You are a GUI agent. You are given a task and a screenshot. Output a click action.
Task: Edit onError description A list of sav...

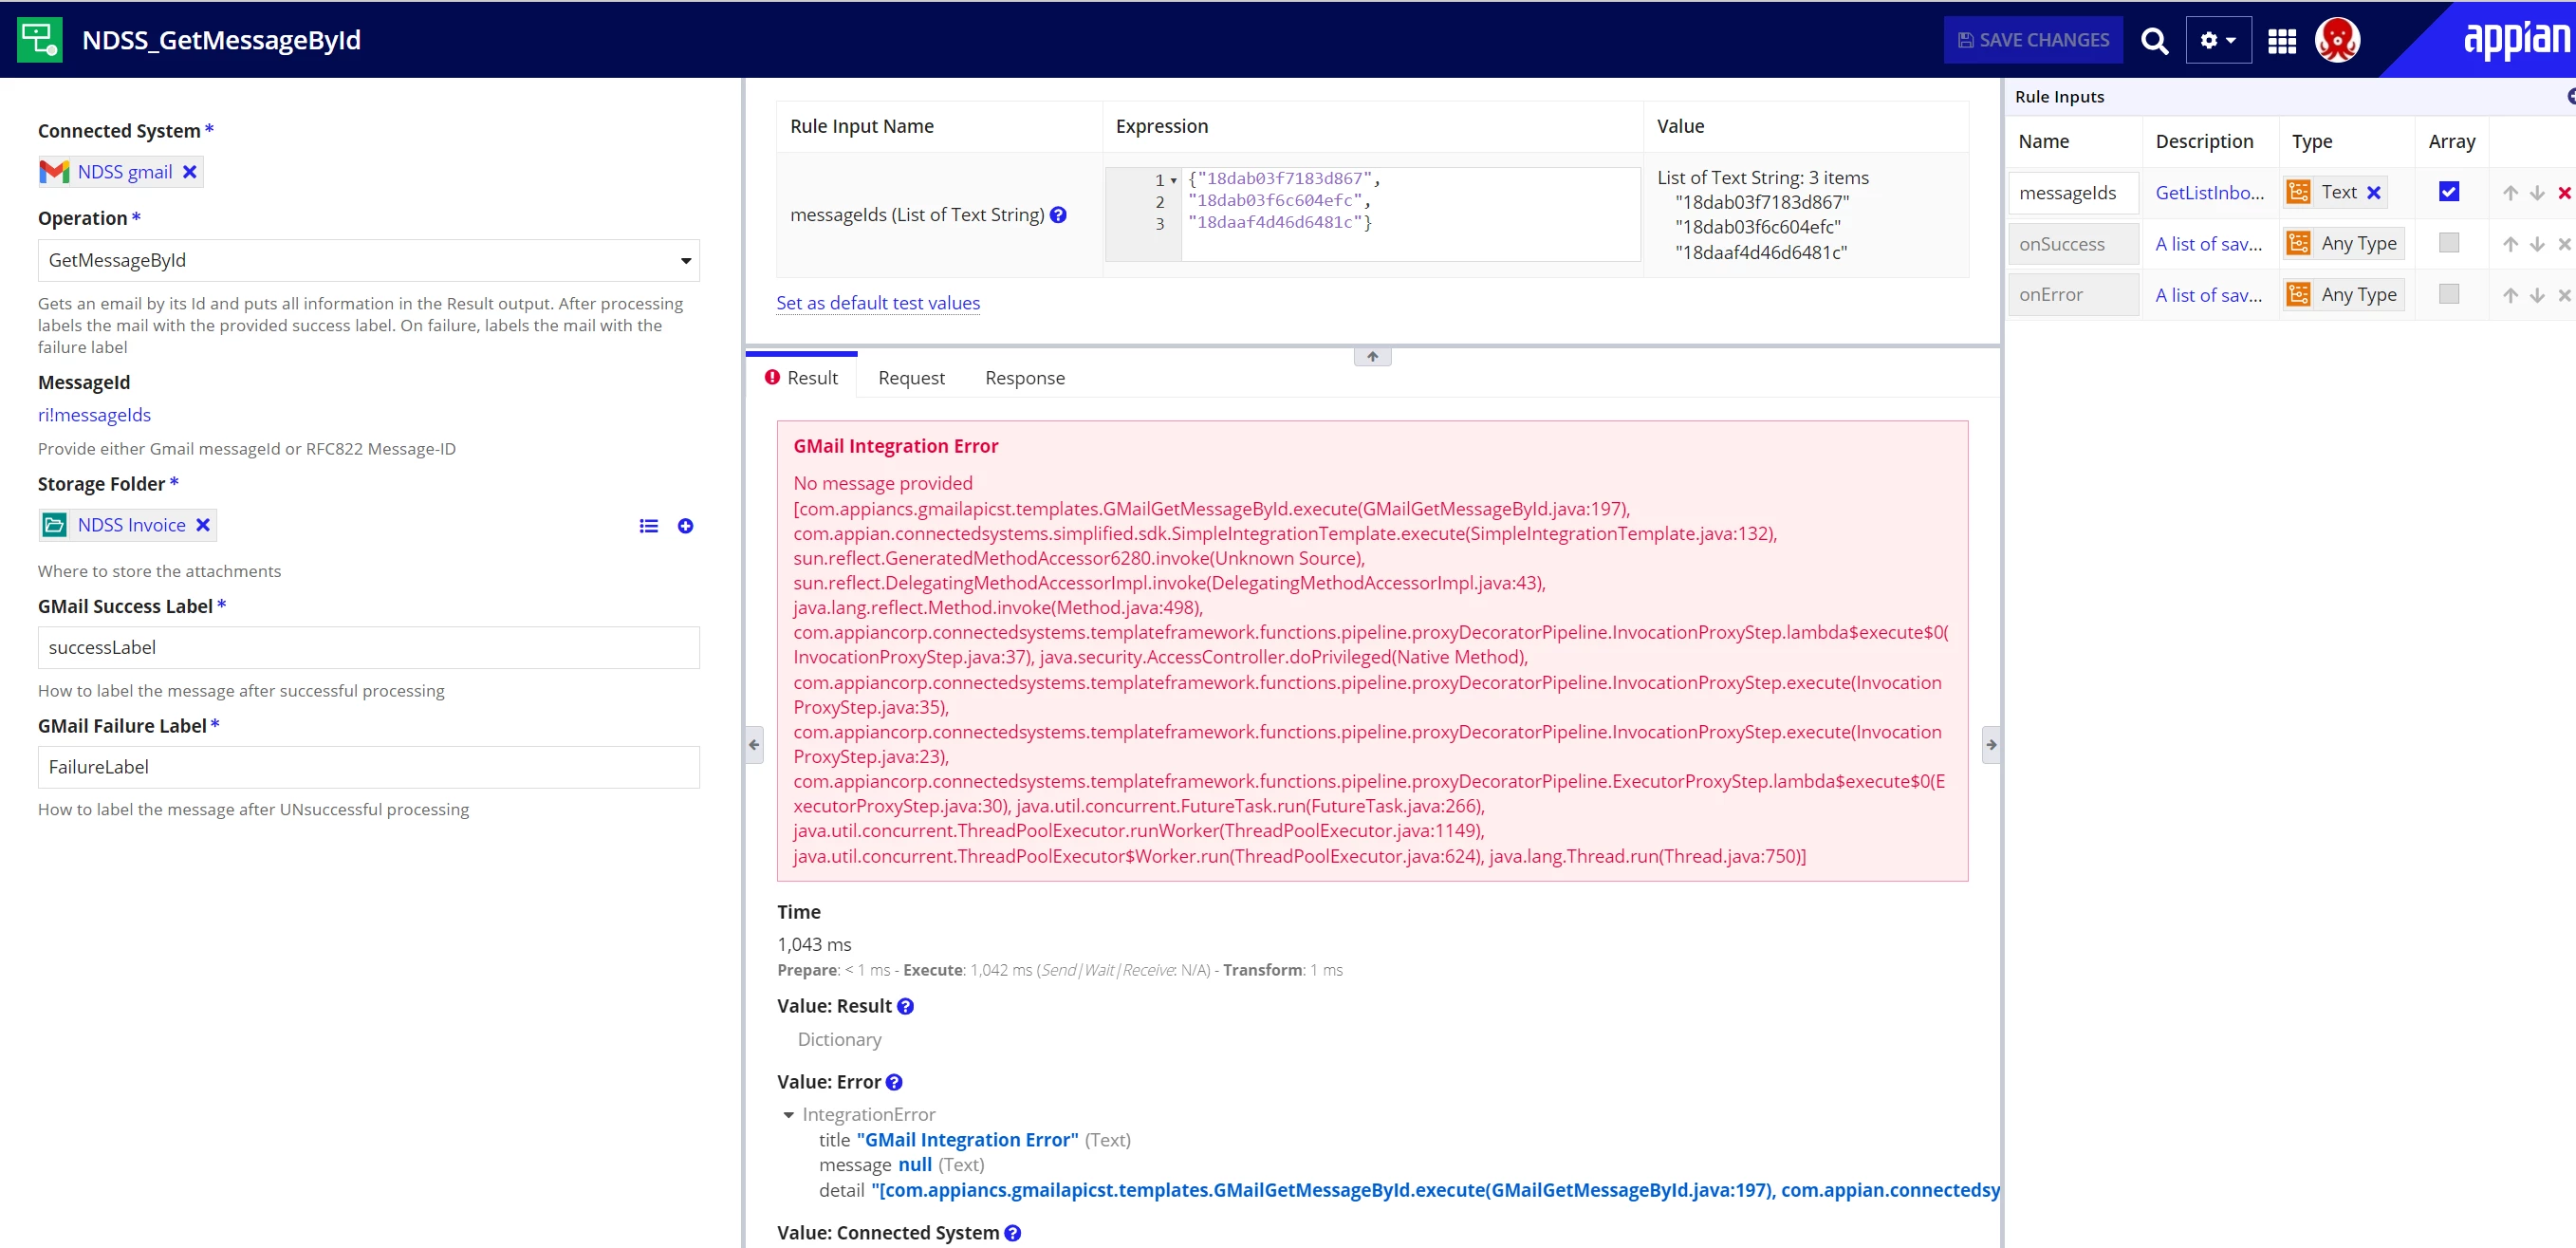(x=2208, y=295)
